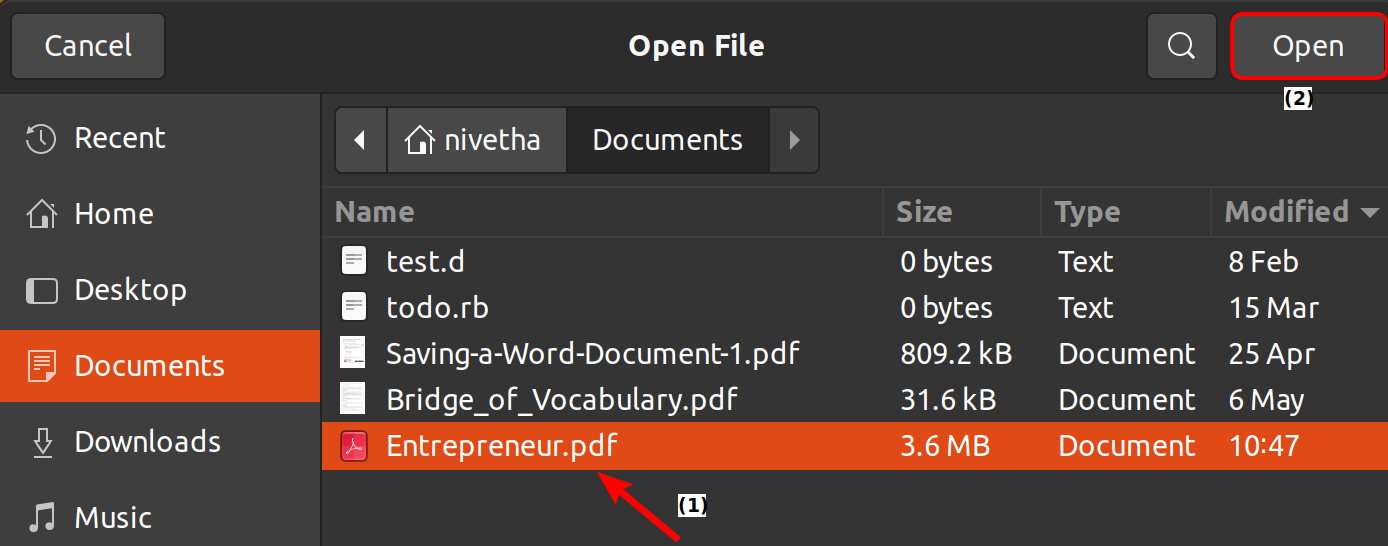
Task: Open Downloads folder in the sidebar
Action: pyautogui.click(x=147, y=442)
